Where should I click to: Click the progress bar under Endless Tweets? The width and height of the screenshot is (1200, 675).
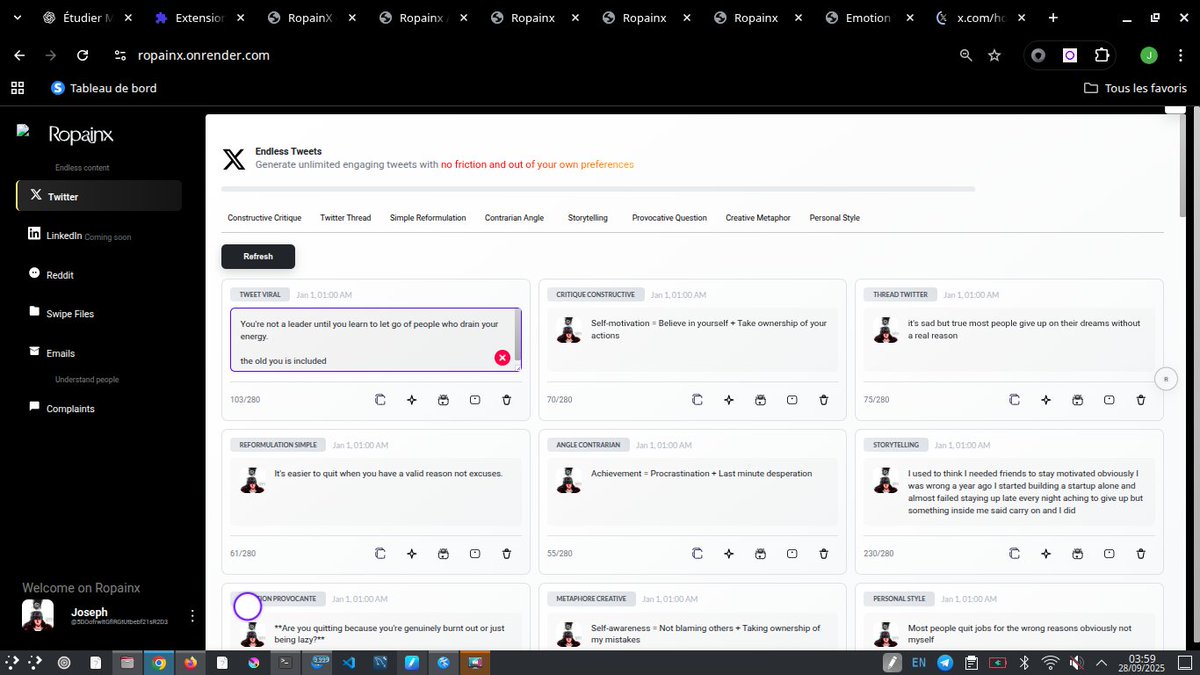[x=598, y=188]
